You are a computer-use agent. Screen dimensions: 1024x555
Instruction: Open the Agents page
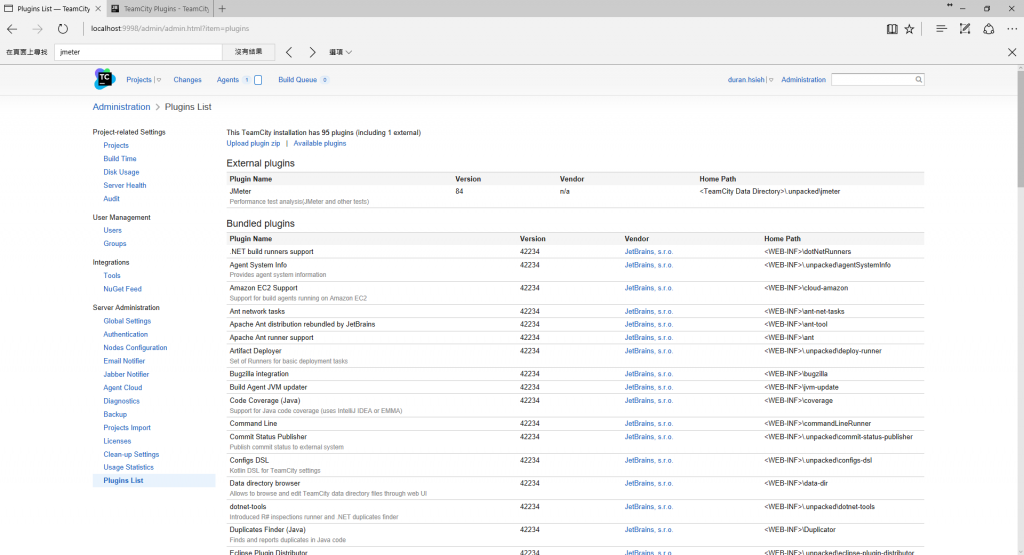tap(228, 80)
